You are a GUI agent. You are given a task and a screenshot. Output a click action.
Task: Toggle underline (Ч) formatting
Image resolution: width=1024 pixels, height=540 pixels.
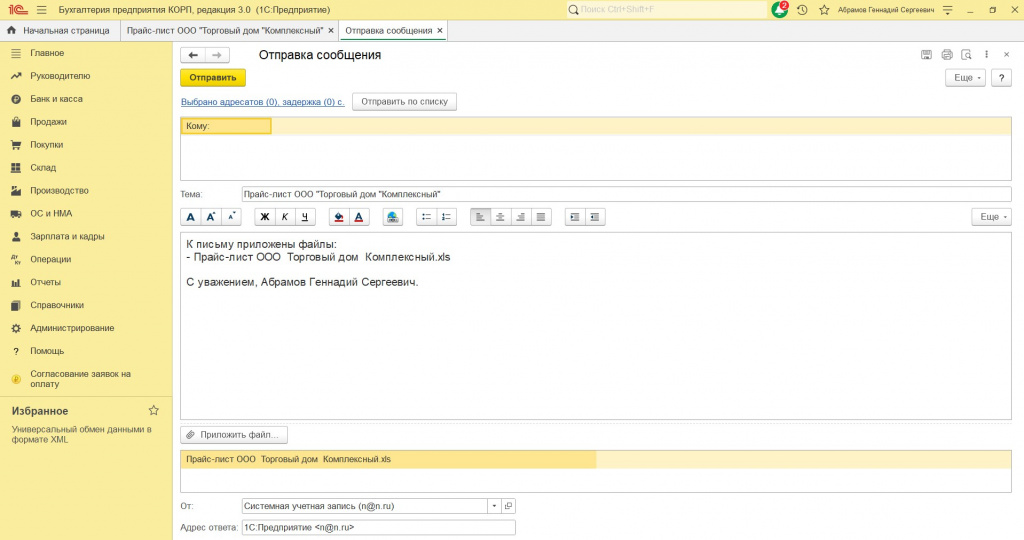tap(305, 217)
